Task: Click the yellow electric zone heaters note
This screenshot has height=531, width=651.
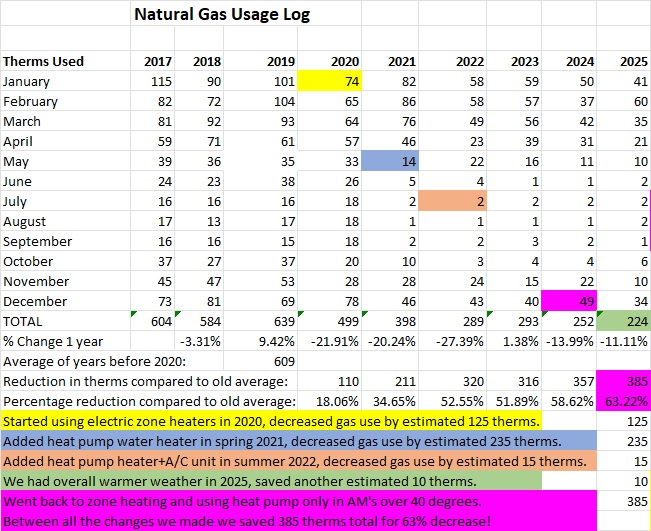Action: [x=270, y=421]
